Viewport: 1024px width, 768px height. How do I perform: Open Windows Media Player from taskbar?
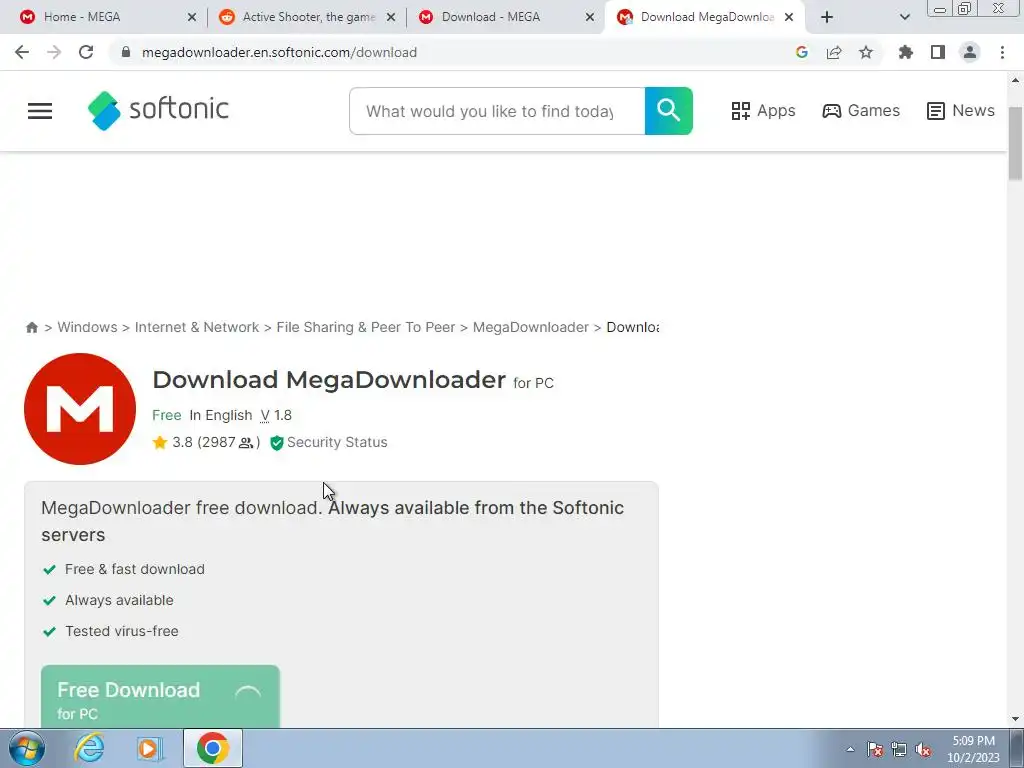click(150, 748)
